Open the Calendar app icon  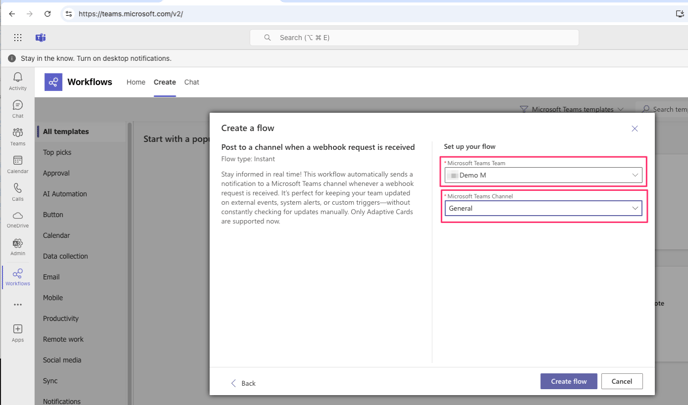[x=18, y=161]
